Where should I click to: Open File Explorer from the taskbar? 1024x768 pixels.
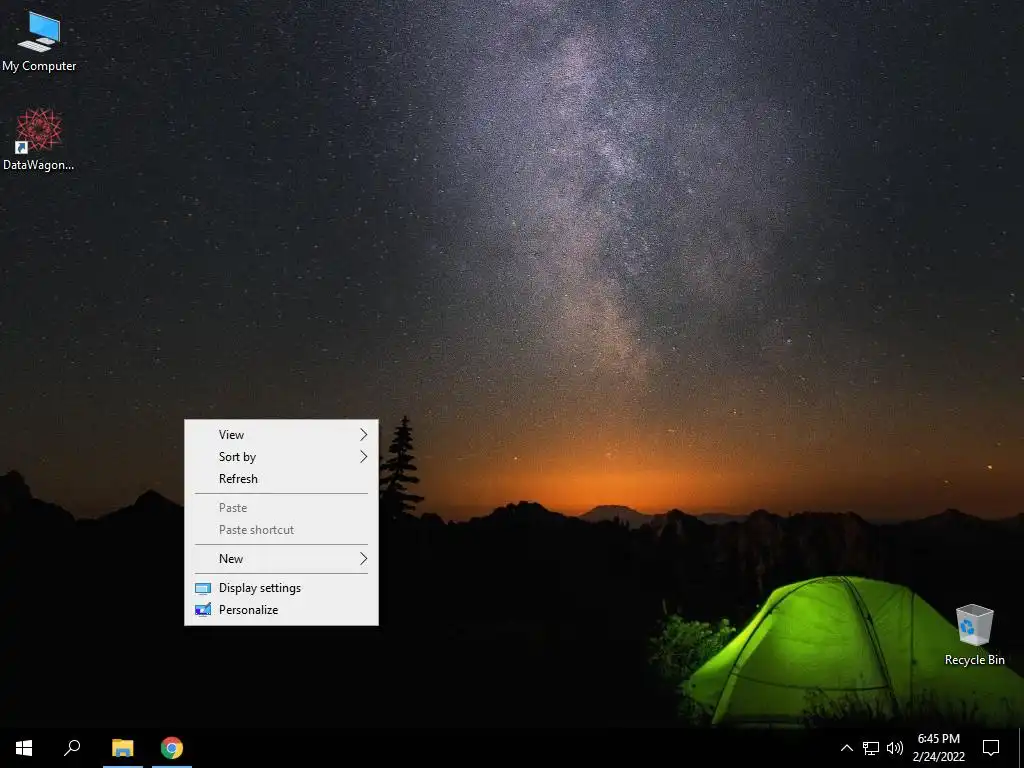tap(122, 748)
